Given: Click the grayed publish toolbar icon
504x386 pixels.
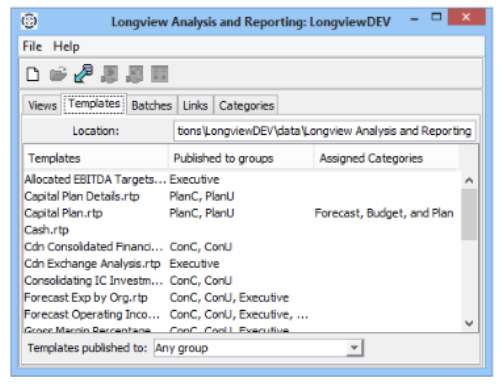Looking at the screenshot, I should tap(110, 74).
